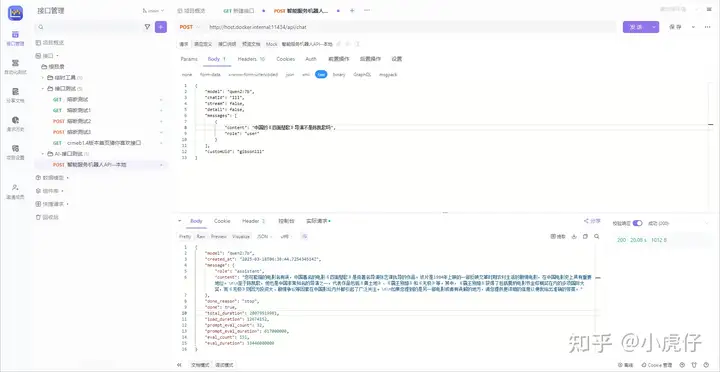720x372 pixels.
Task: Click the sidebar search input
Action: [88, 27]
